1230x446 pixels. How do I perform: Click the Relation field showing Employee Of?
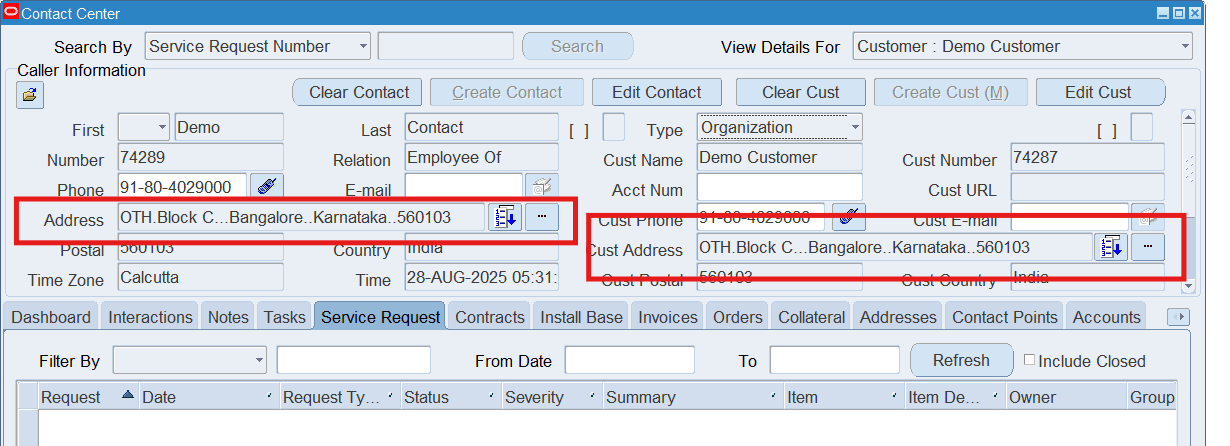[x=482, y=157]
